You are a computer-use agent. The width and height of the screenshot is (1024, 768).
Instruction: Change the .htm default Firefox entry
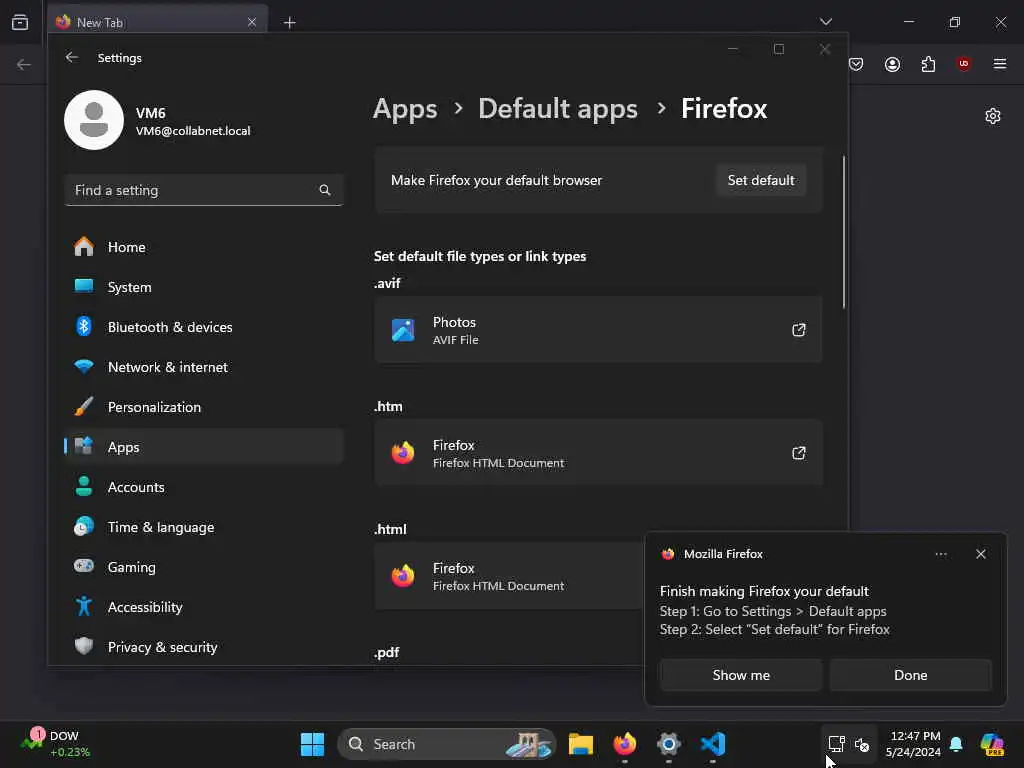pyautogui.click(x=598, y=453)
